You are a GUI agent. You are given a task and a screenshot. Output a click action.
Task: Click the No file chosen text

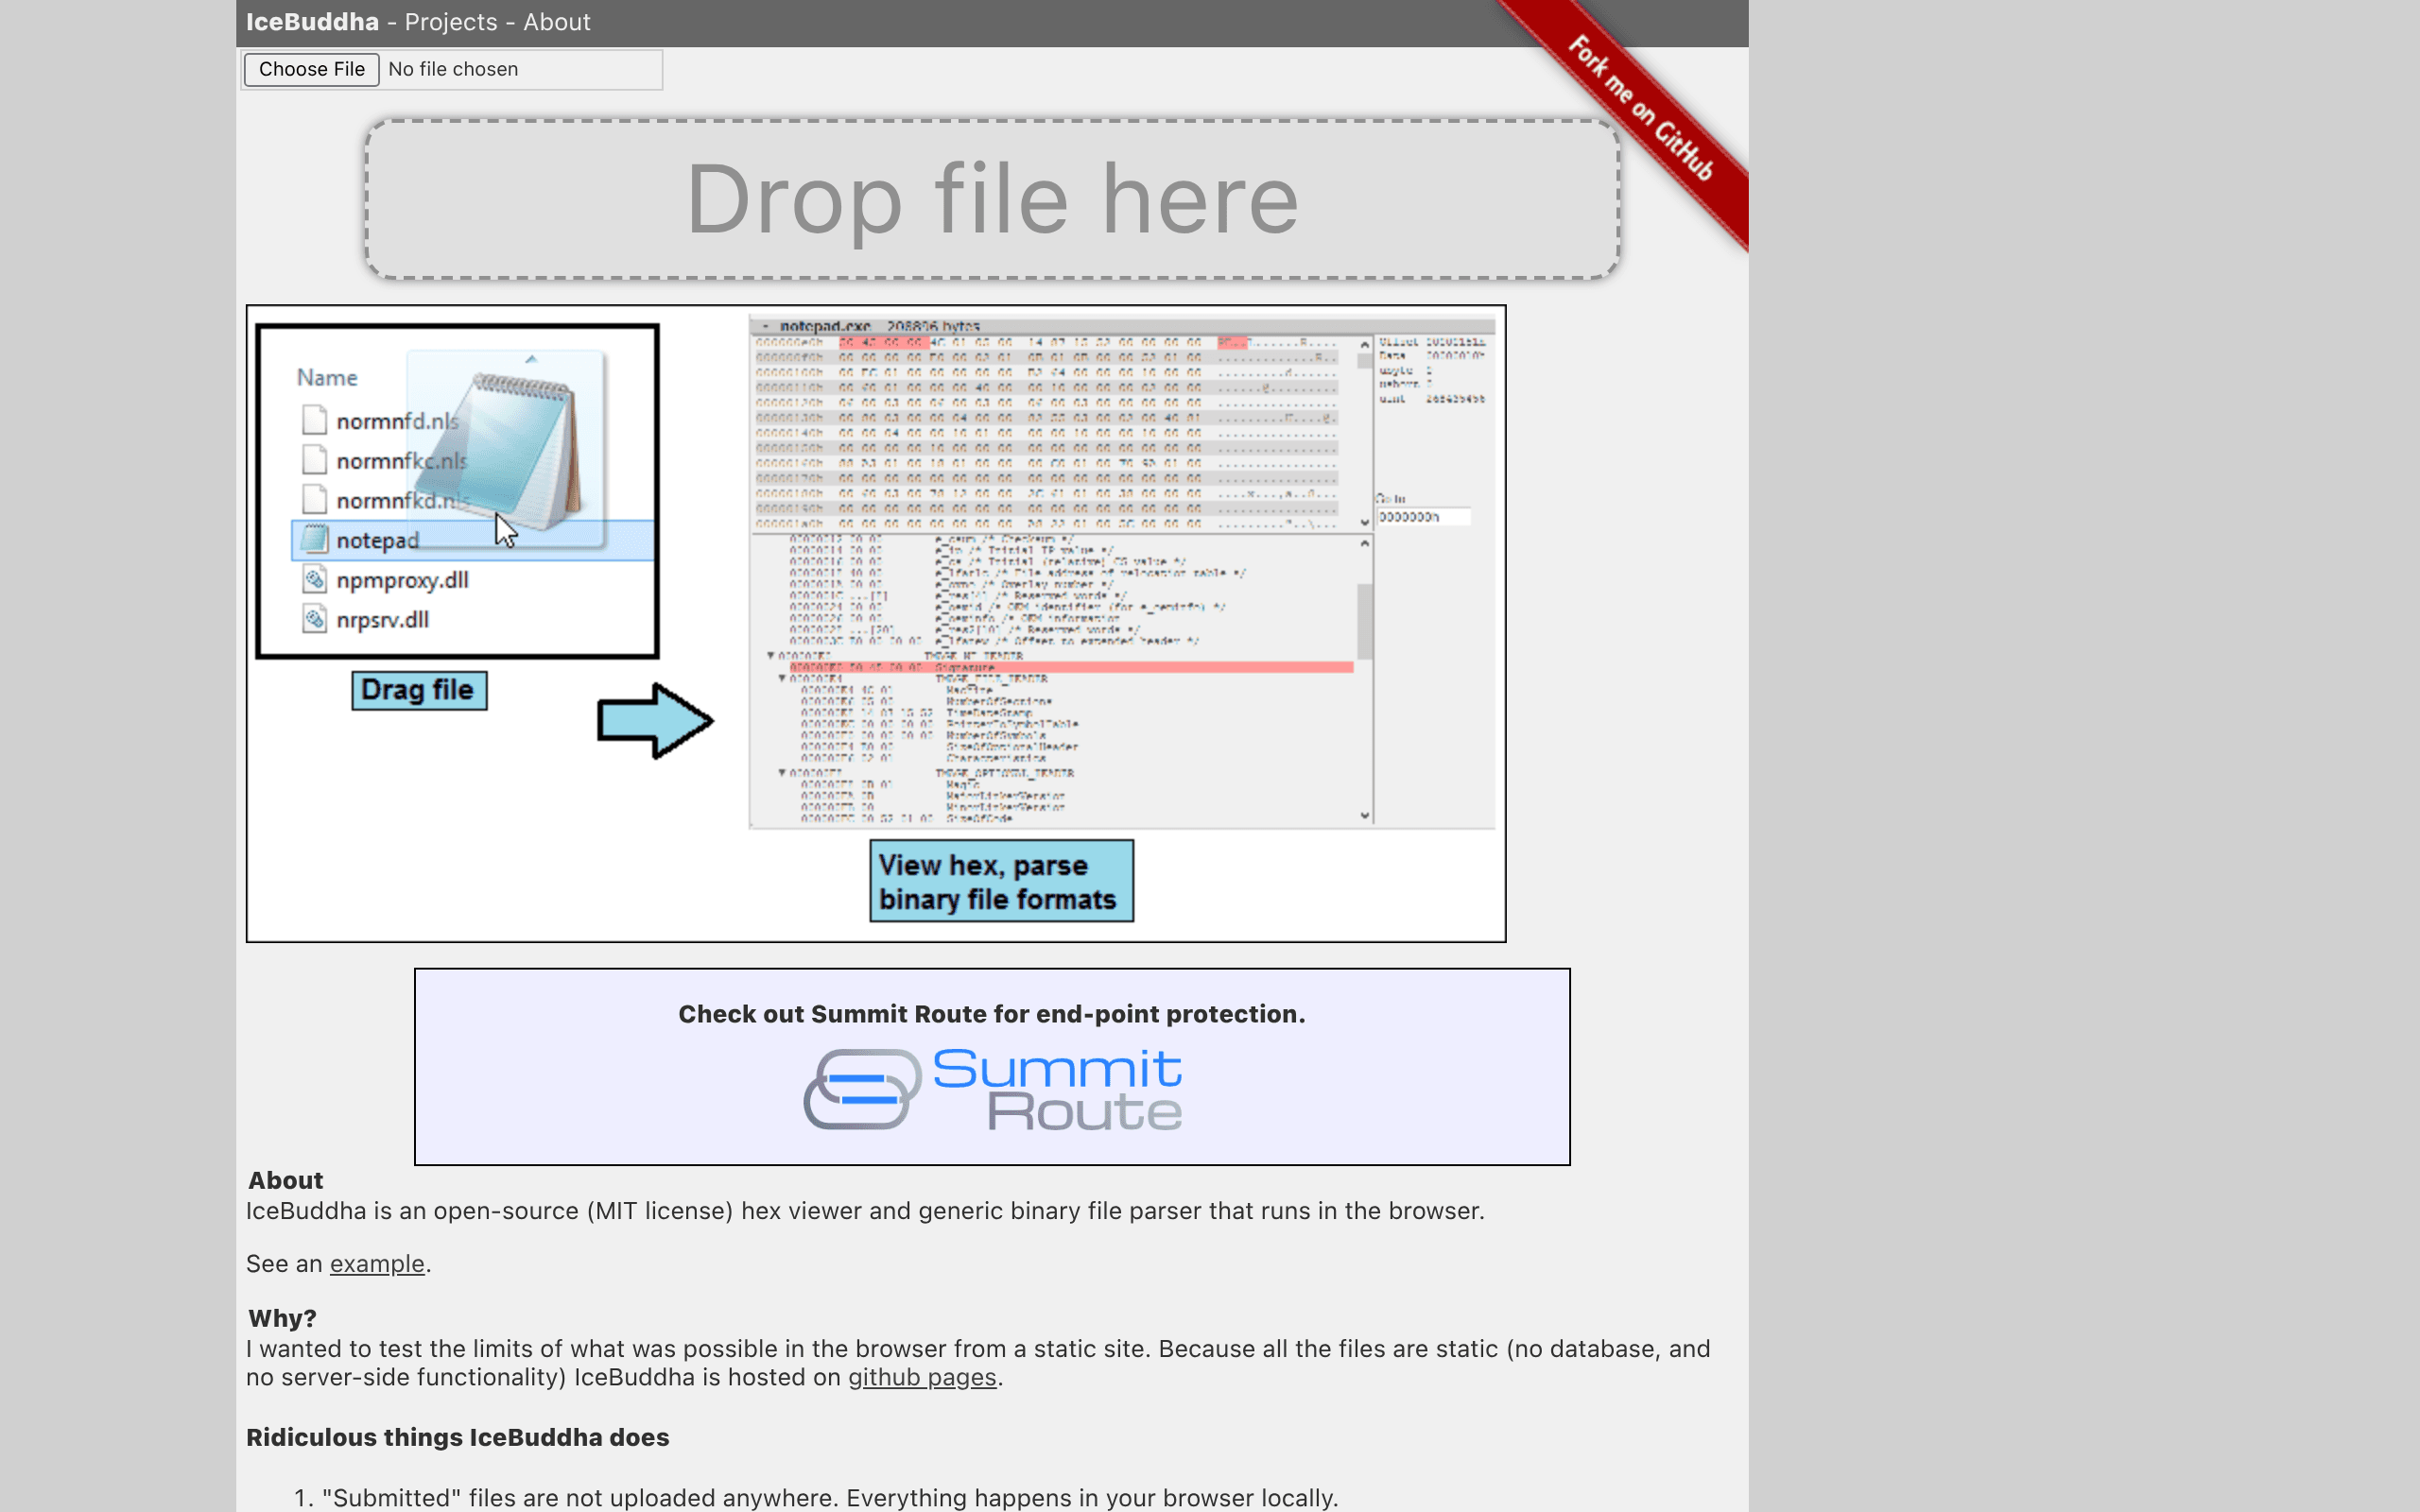(x=453, y=69)
